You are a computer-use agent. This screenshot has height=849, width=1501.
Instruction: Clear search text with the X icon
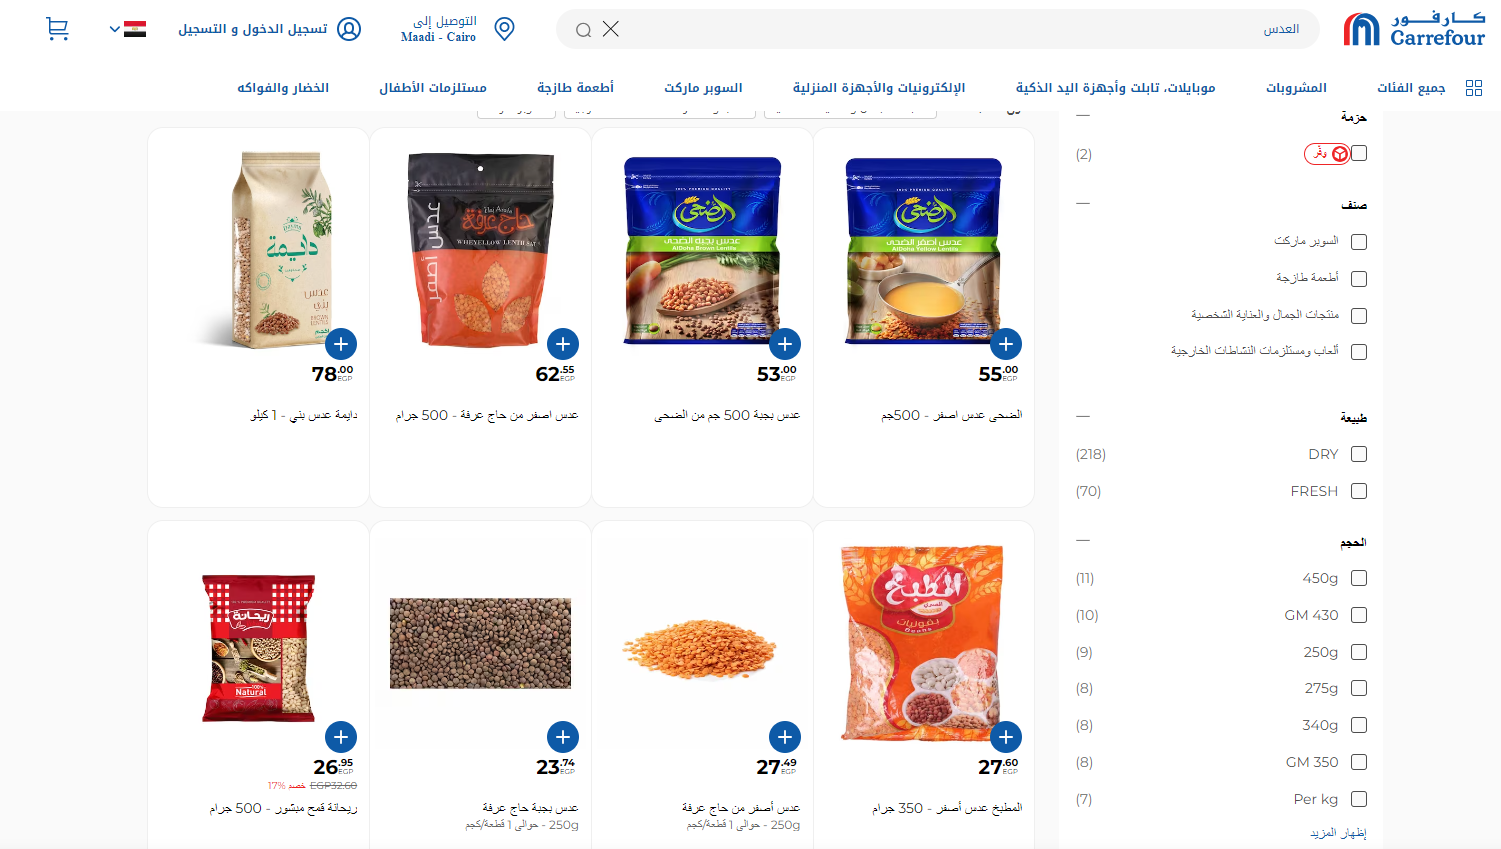tap(611, 29)
